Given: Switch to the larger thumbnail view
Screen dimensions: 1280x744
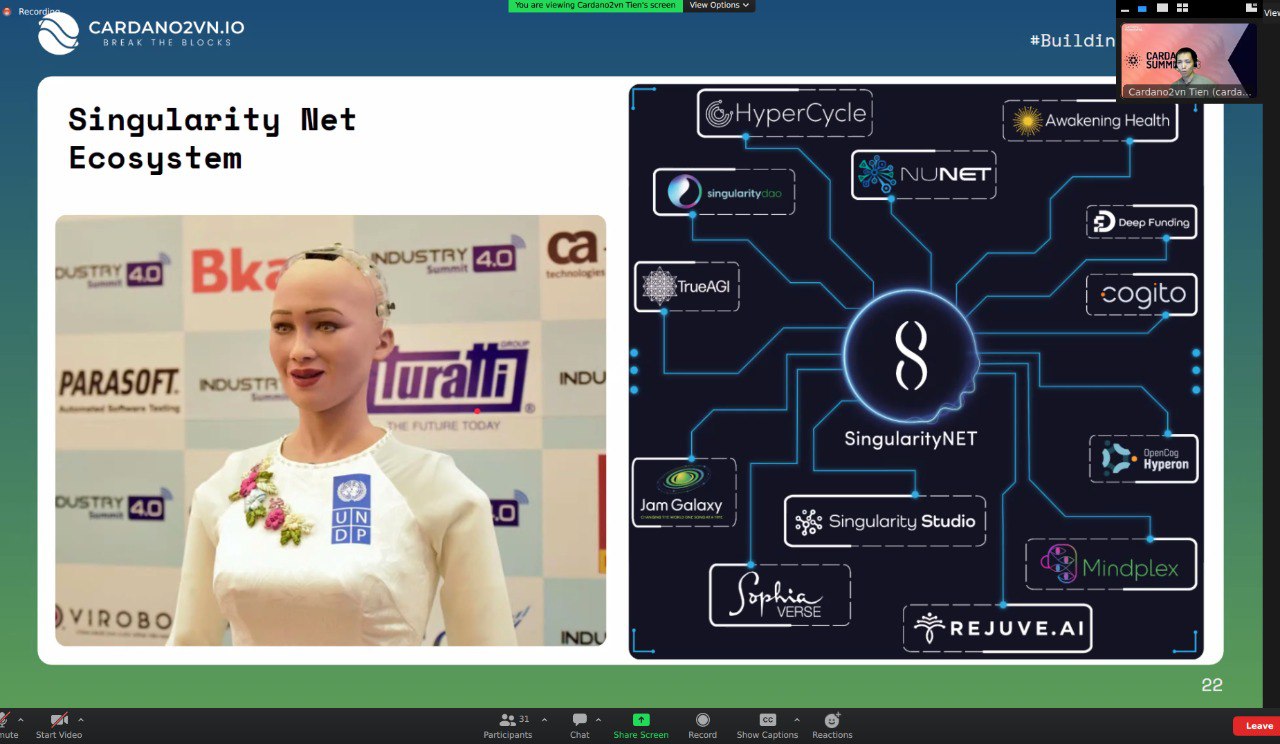Looking at the screenshot, I should pos(1162,8).
